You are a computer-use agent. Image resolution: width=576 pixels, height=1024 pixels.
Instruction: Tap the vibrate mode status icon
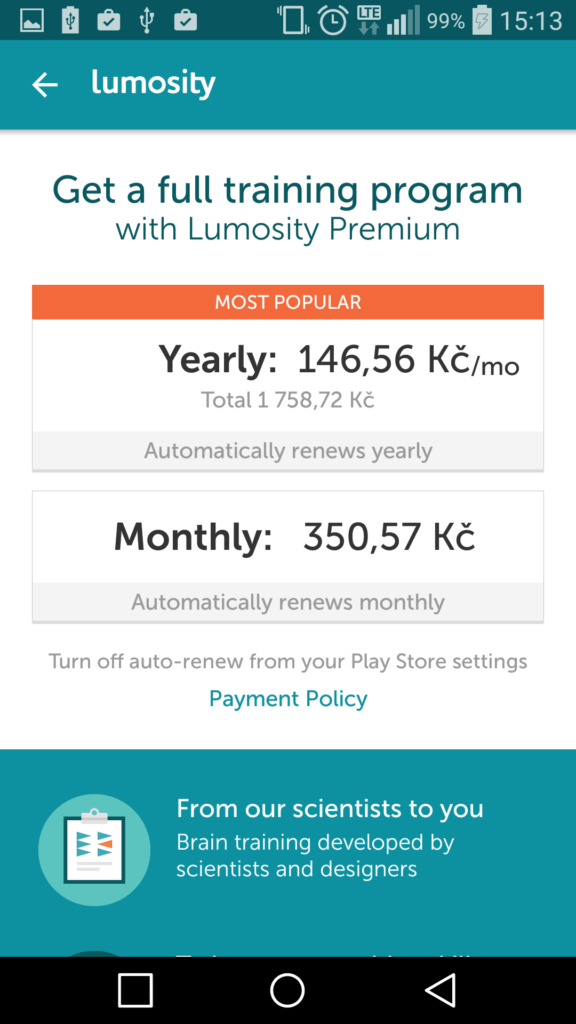coord(293,20)
